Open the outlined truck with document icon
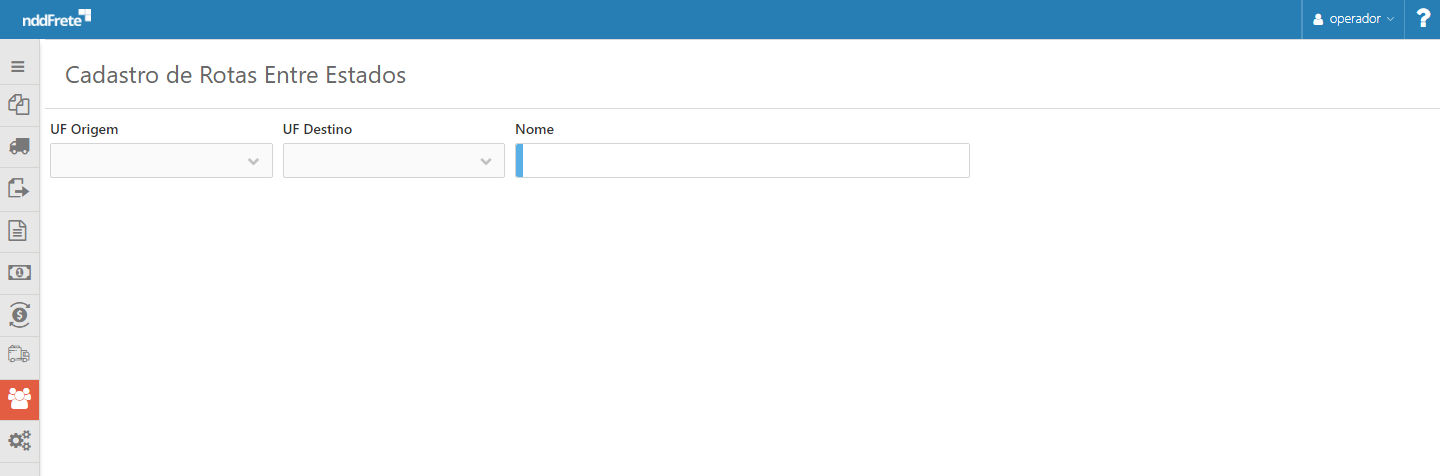This screenshot has height=476, width=1440. click(19, 356)
